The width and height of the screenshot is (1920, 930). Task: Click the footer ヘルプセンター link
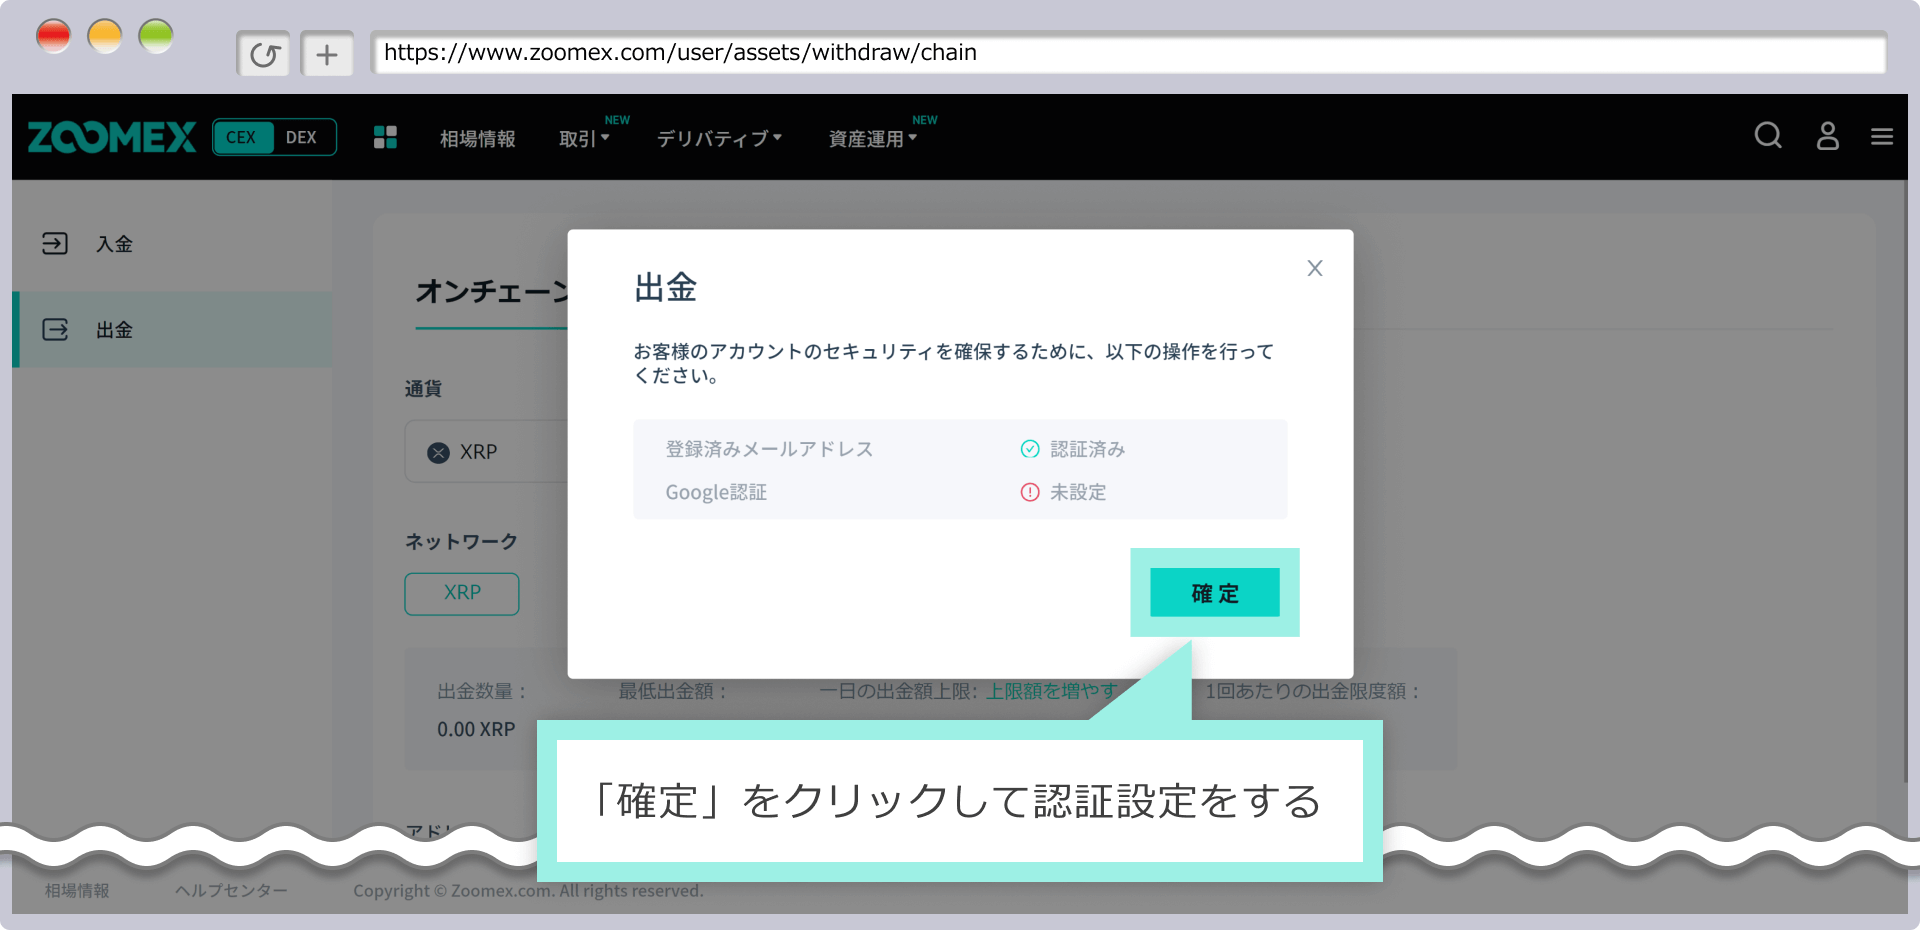pyautogui.click(x=231, y=890)
